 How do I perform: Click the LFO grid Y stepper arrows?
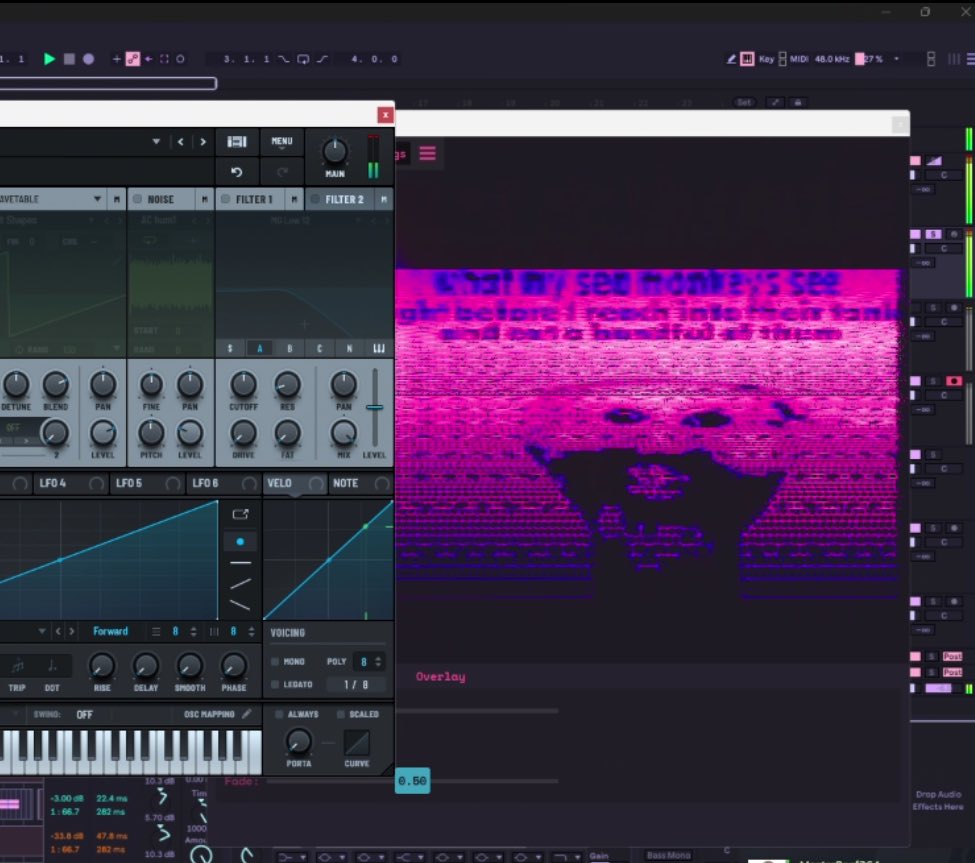(251, 632)
